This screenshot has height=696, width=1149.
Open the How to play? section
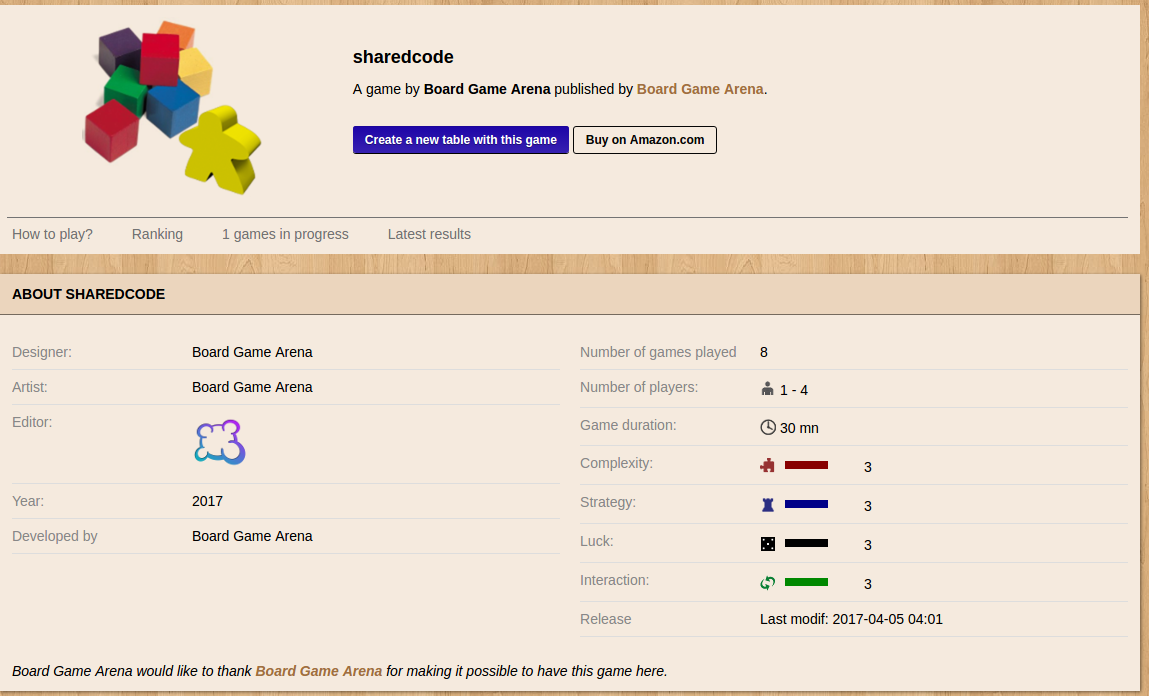[x=52, y=234]
